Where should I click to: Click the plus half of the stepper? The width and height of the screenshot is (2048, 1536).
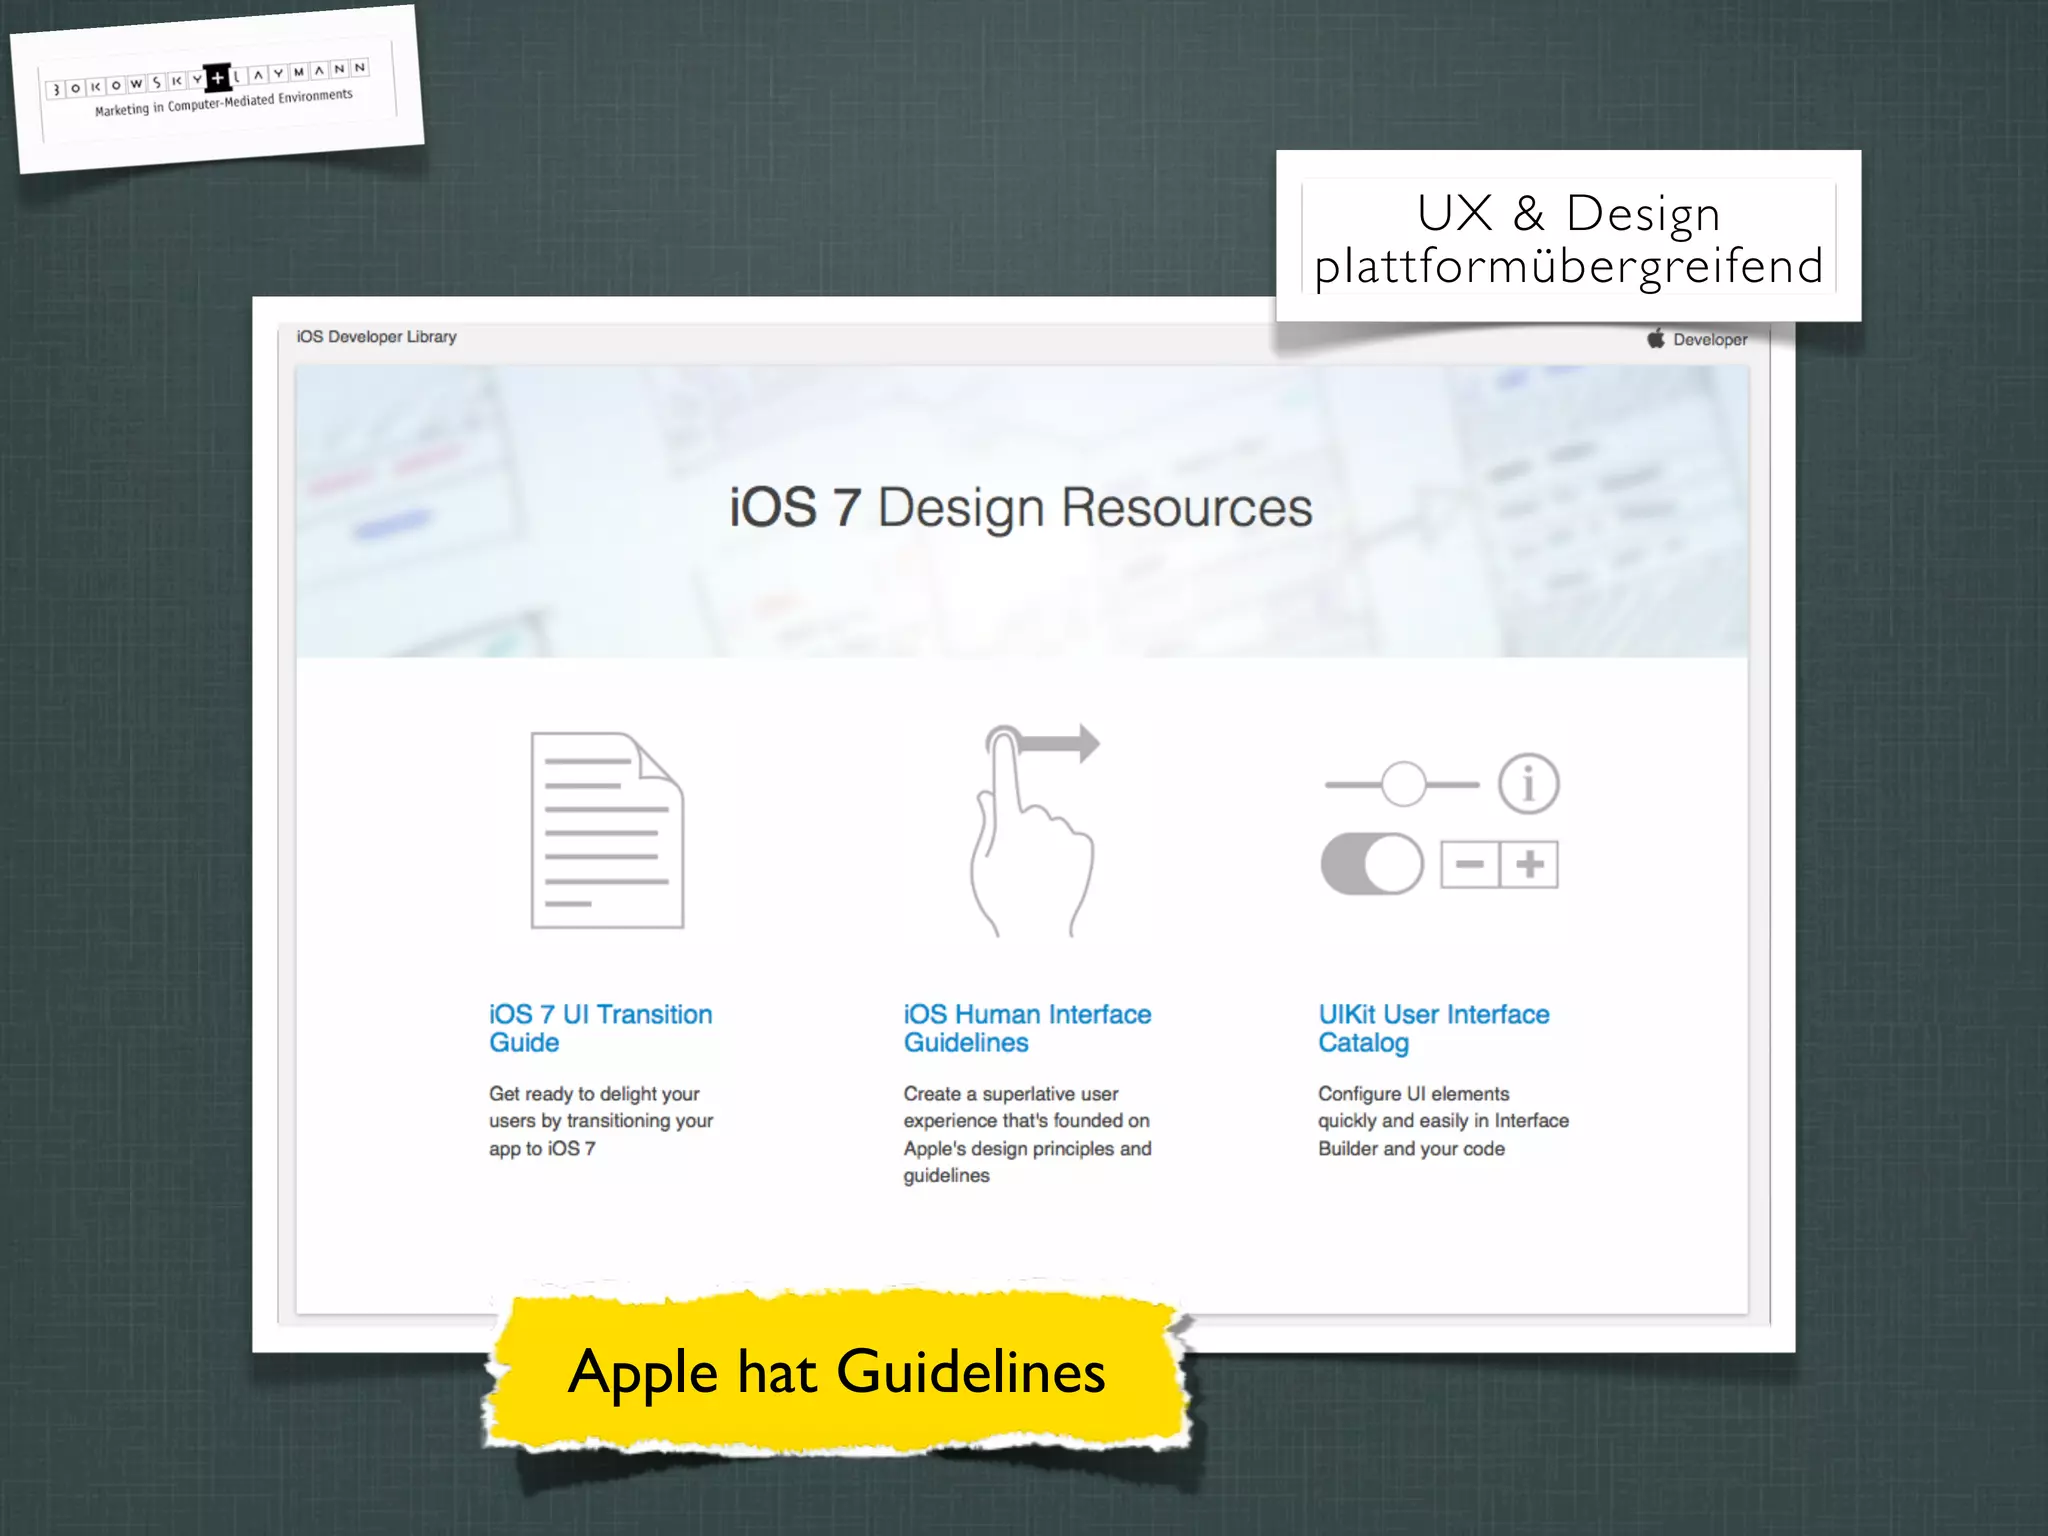[x=1529, y=864]
